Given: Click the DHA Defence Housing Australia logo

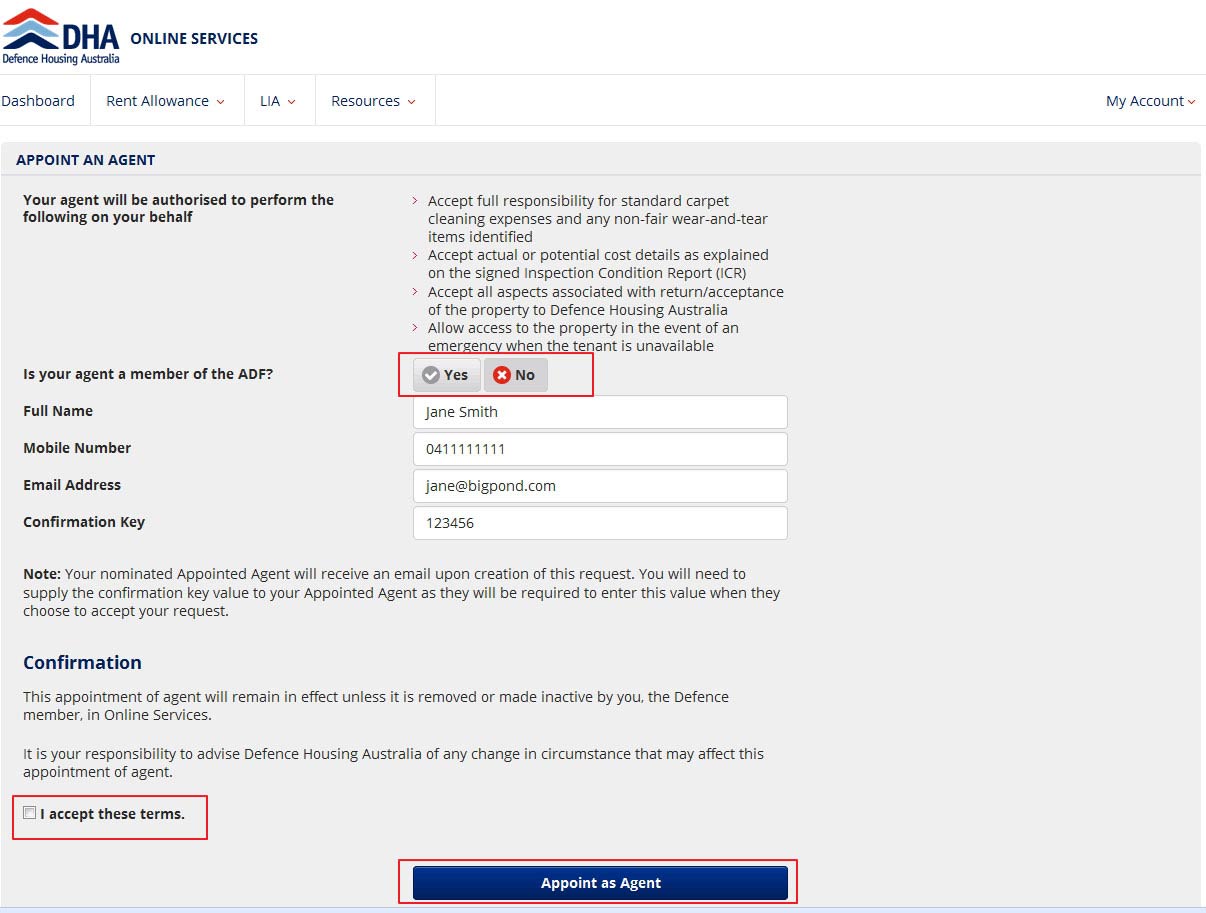Looking at the screenshot, I should coord(60,37).
